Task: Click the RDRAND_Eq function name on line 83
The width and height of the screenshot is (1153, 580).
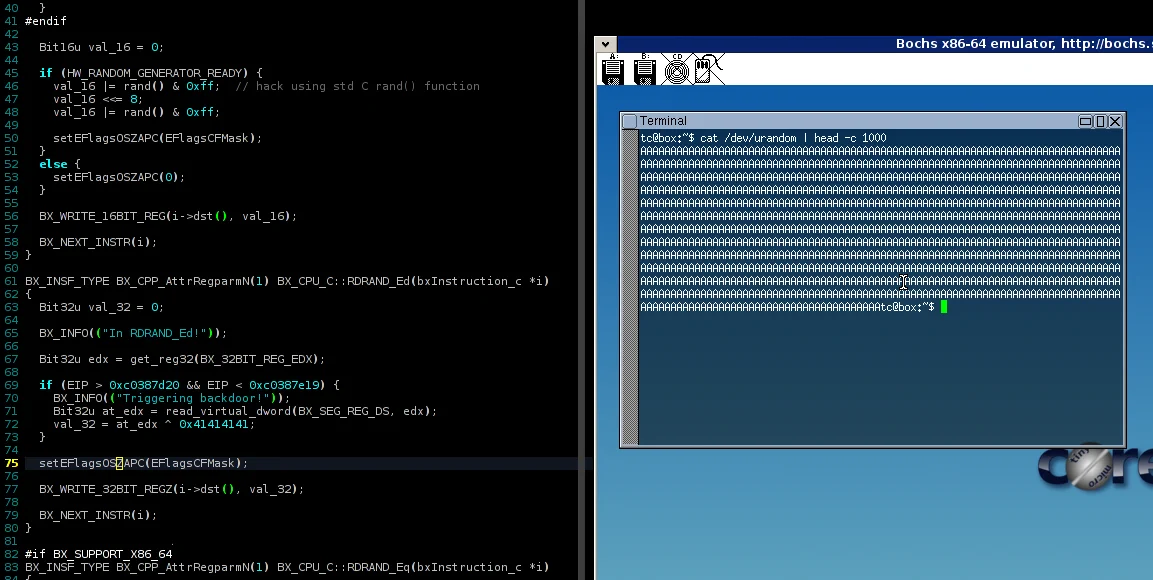Action: point(378,567)
